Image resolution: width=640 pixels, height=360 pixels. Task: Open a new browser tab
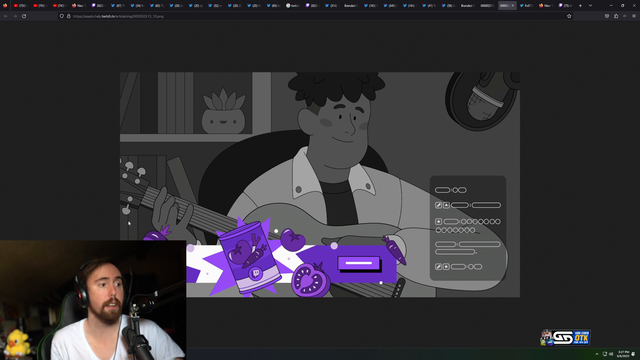point(580,6)
